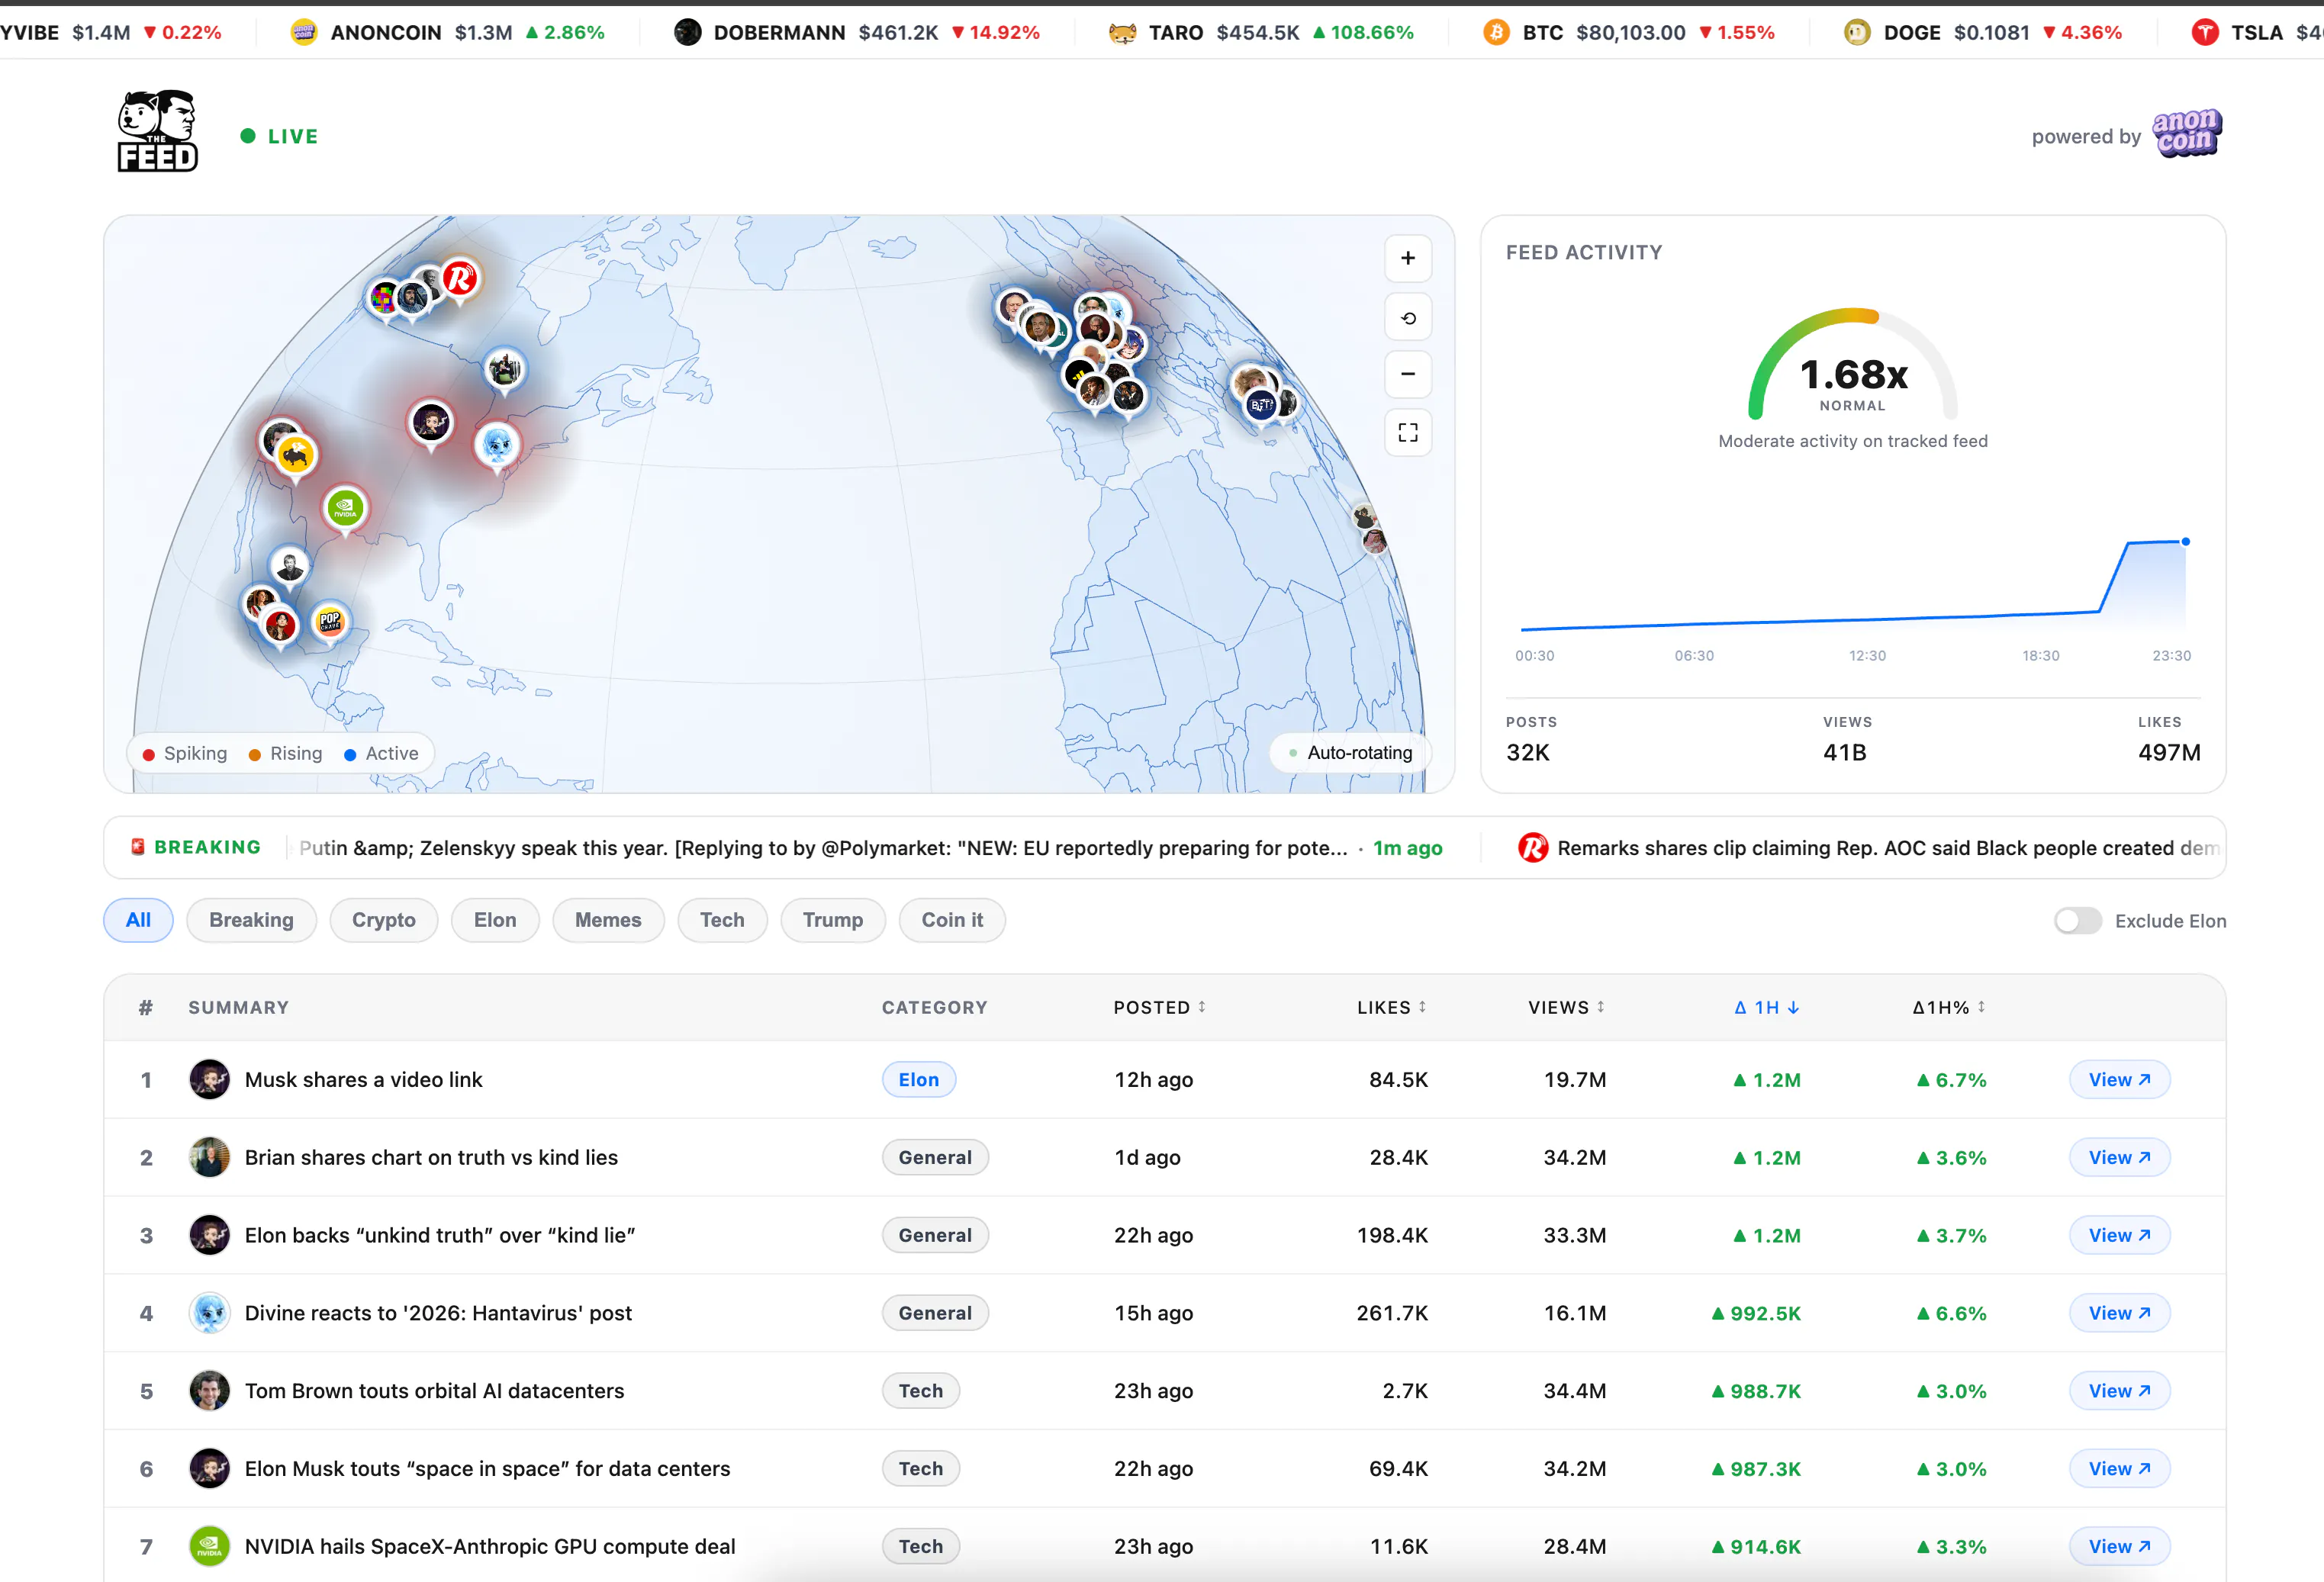Screen dimensions: 2324x1582
Task: Click the Rising legend item
Action: 285,753
